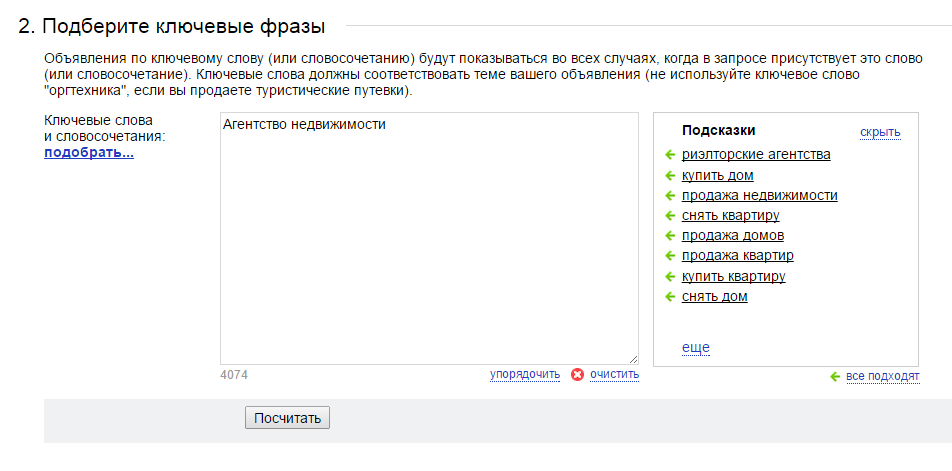Show more hints via еще
Image resolution: width=952 pixels, height=471 pixels.
[x=696, y=348]
